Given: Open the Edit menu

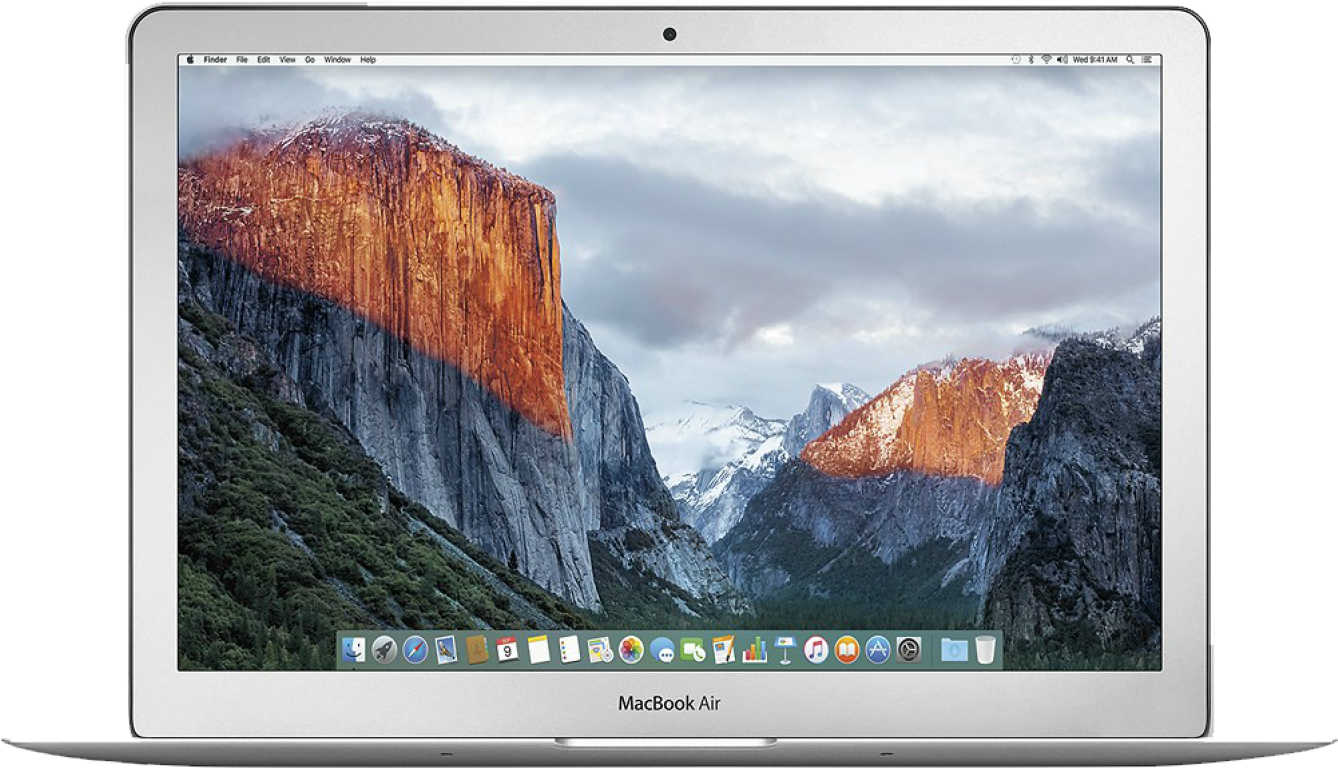Looking at the screenshot, I should coord(263,60).
